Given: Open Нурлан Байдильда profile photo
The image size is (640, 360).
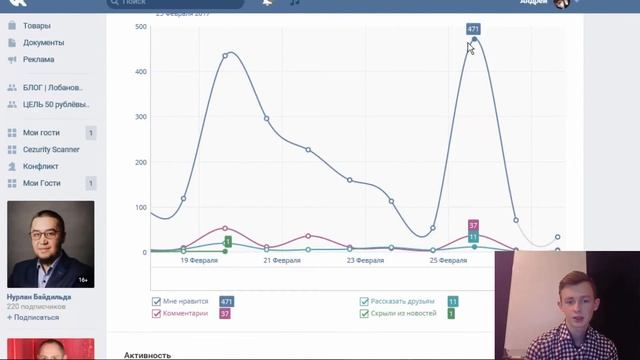Looking at the screenshot, I should [x=51, y=244].
